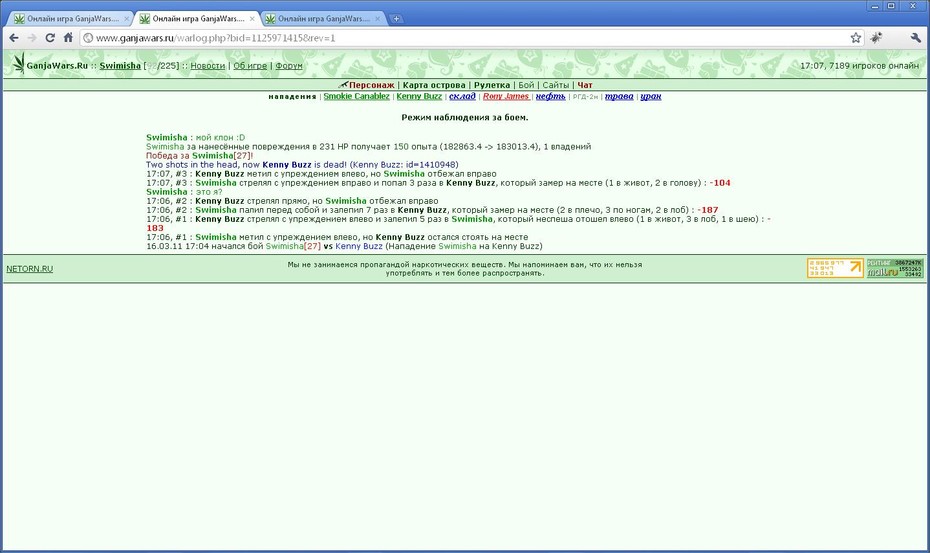Click Kenny Buzz name in death message

click(286, 164)
